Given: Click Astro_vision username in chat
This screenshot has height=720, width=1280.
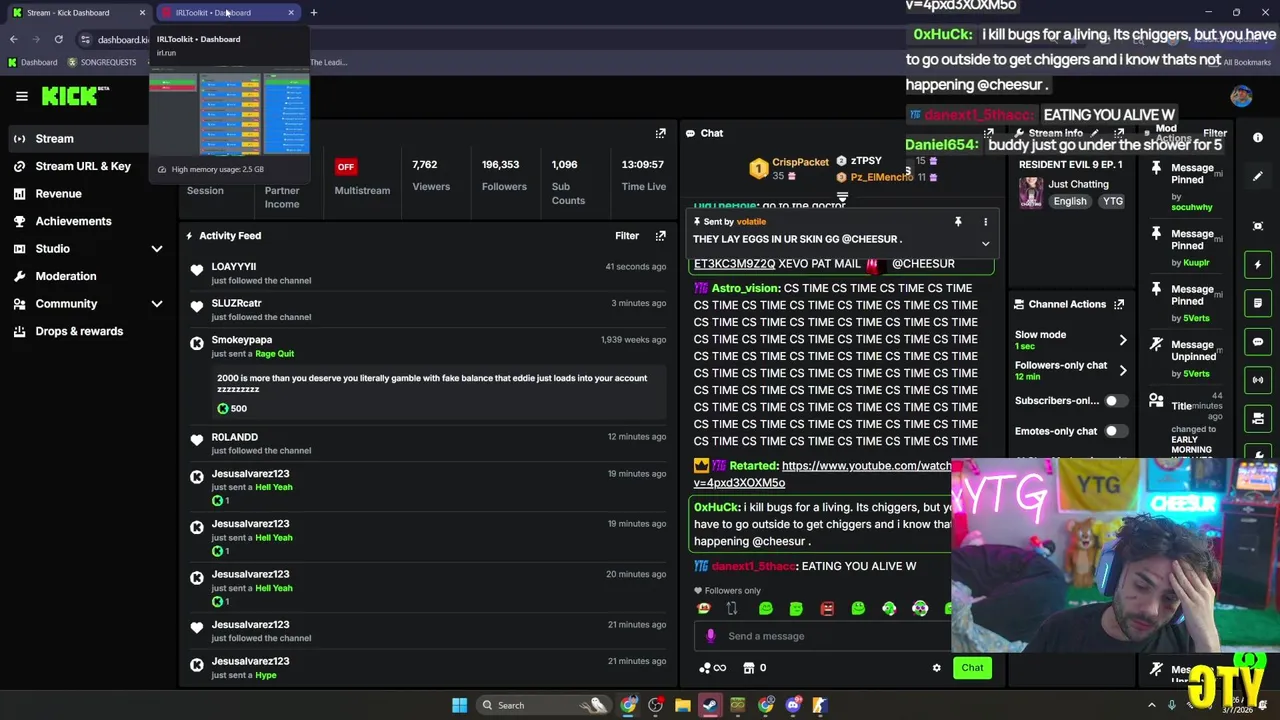Looking at the screenshot, I should (744, 288).
